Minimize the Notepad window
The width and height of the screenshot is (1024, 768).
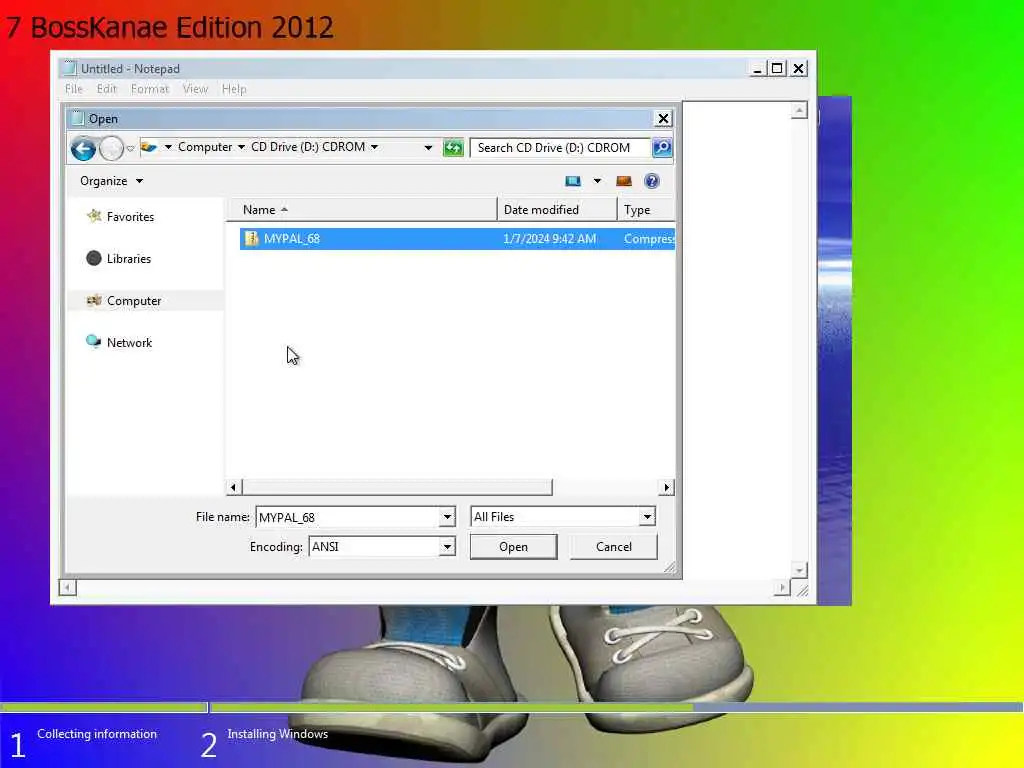click(x=757, y=68)
